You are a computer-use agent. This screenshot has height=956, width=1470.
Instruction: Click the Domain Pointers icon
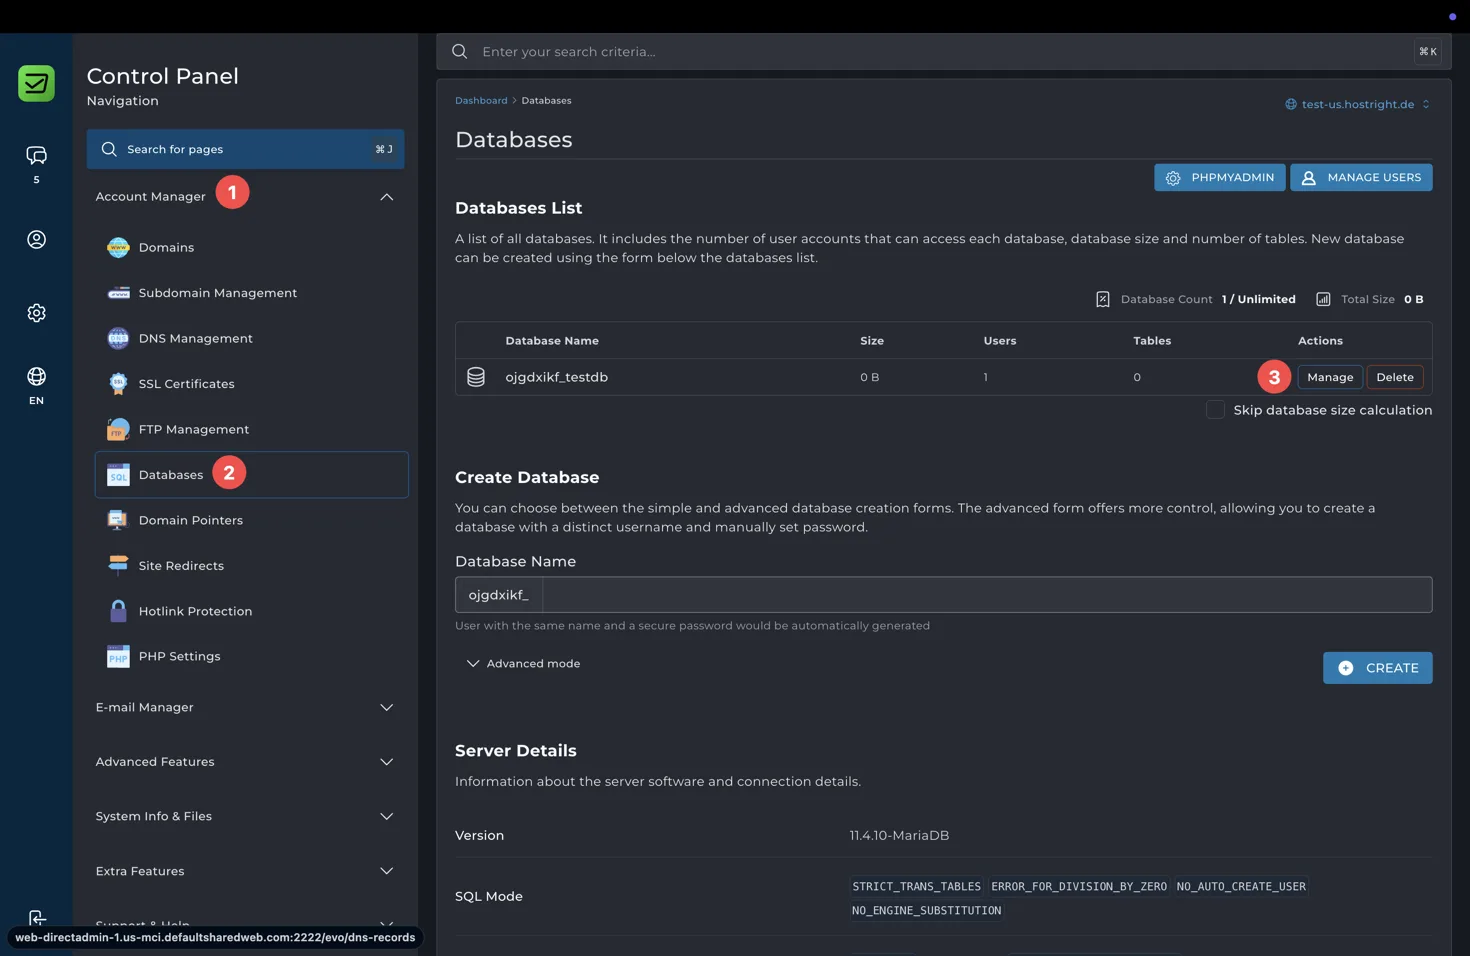118,520
